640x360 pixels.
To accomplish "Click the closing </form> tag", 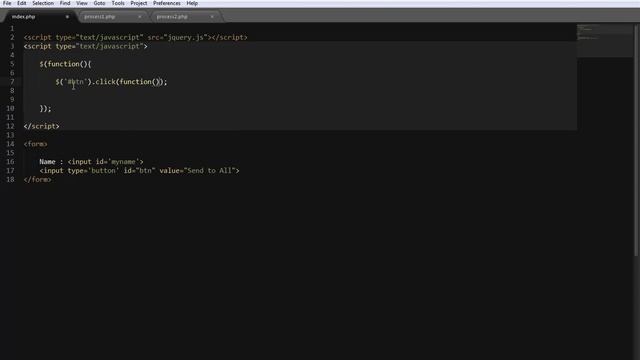I will (37, 180).
